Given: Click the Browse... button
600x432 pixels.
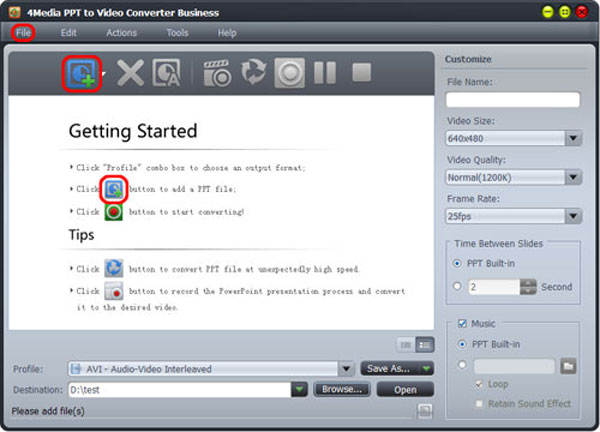Looking at the screenshot, I should pos(342,390).
